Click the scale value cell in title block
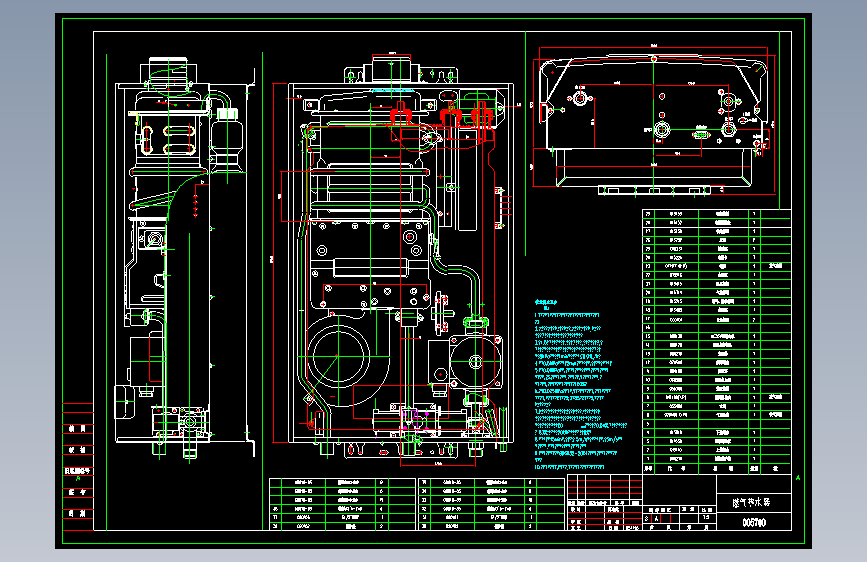 click(x=706, y=518)
